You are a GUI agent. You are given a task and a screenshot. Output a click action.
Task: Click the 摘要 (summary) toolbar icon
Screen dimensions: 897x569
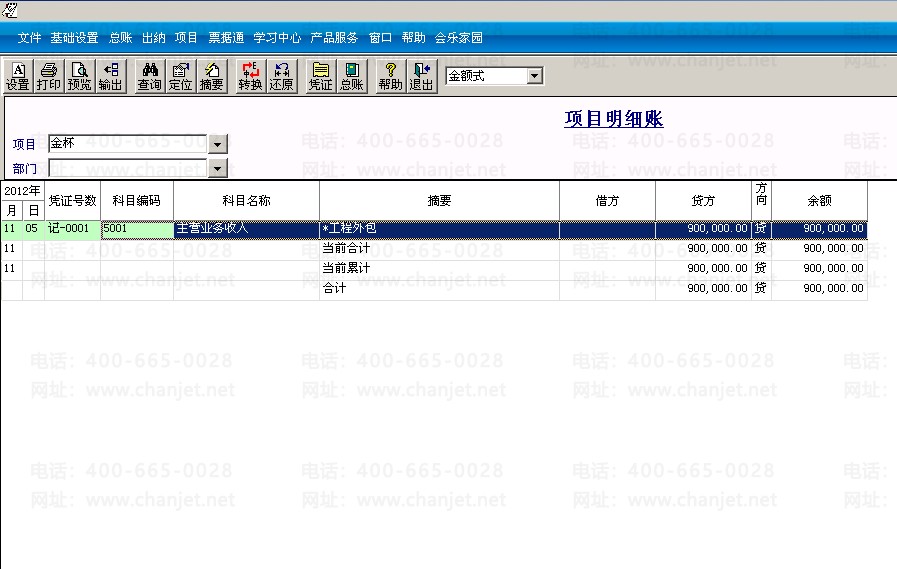(211, 76)
